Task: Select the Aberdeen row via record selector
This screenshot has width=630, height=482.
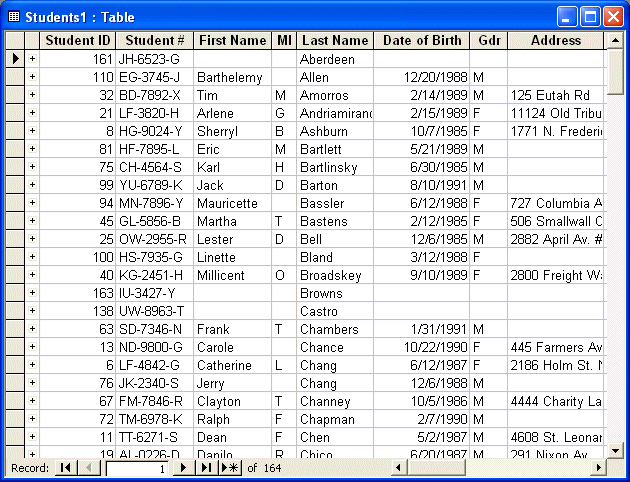Action: 15,59
